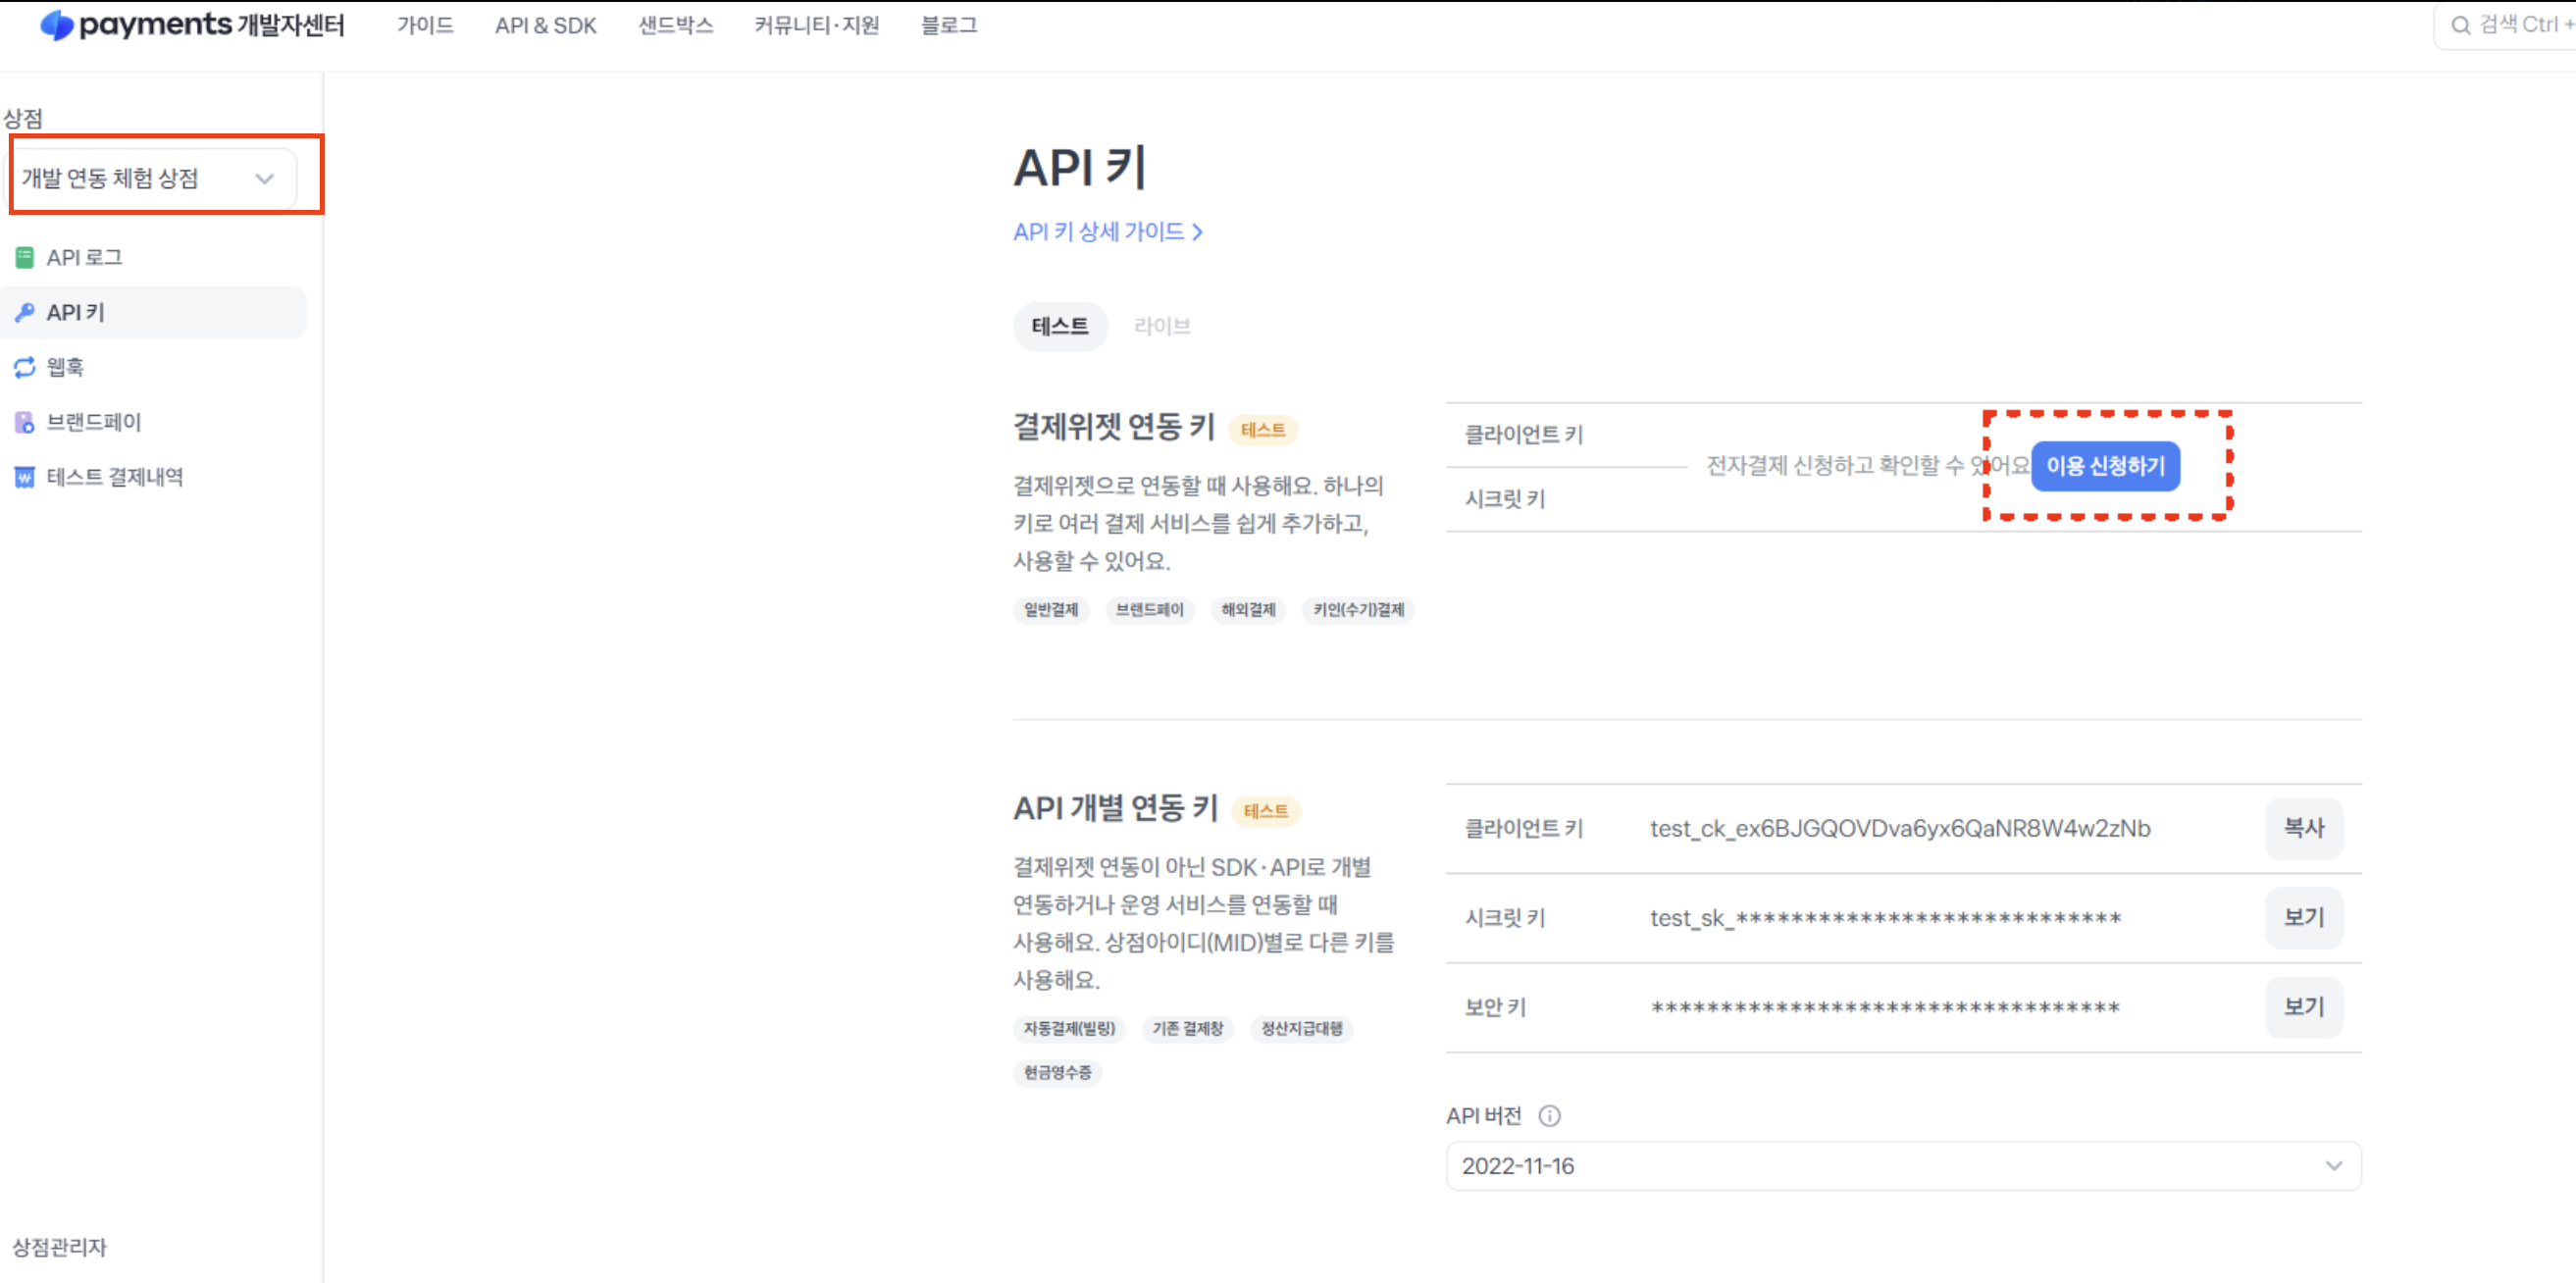Open the 가이드 menu

pos(425,26)
